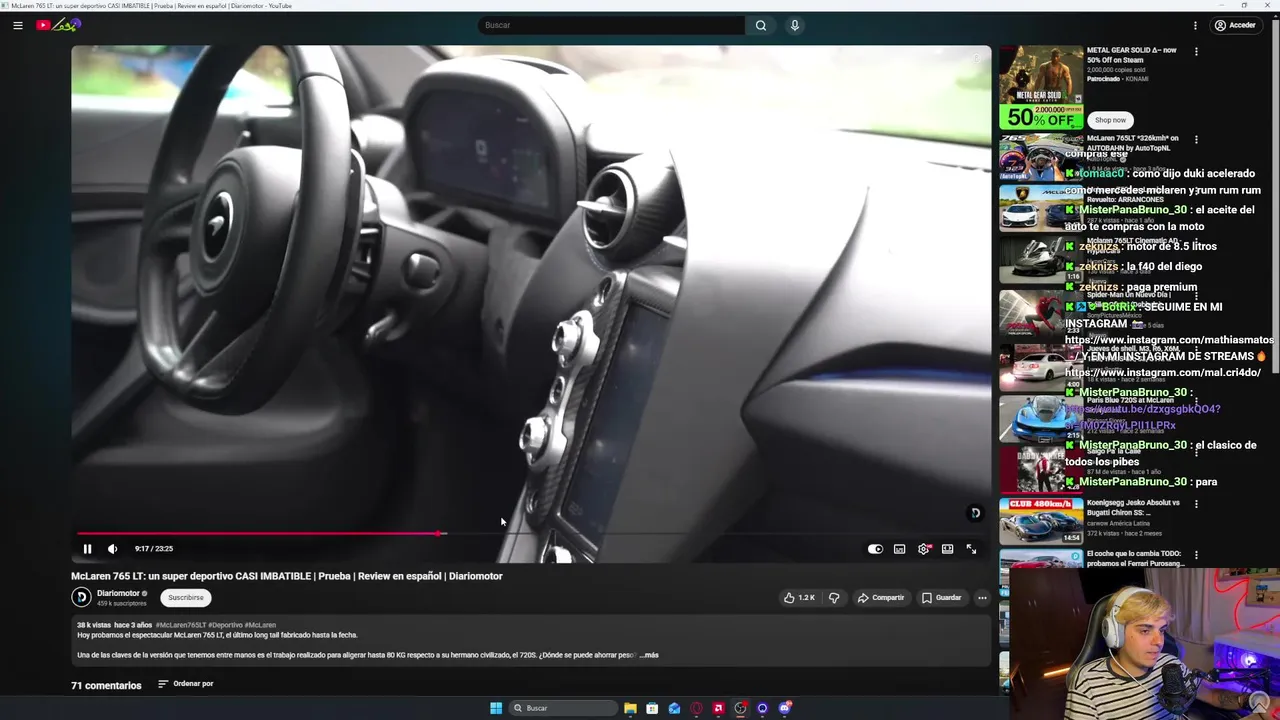
Task: Click the '71 comentarios' heading
Action: coord(106,686)
